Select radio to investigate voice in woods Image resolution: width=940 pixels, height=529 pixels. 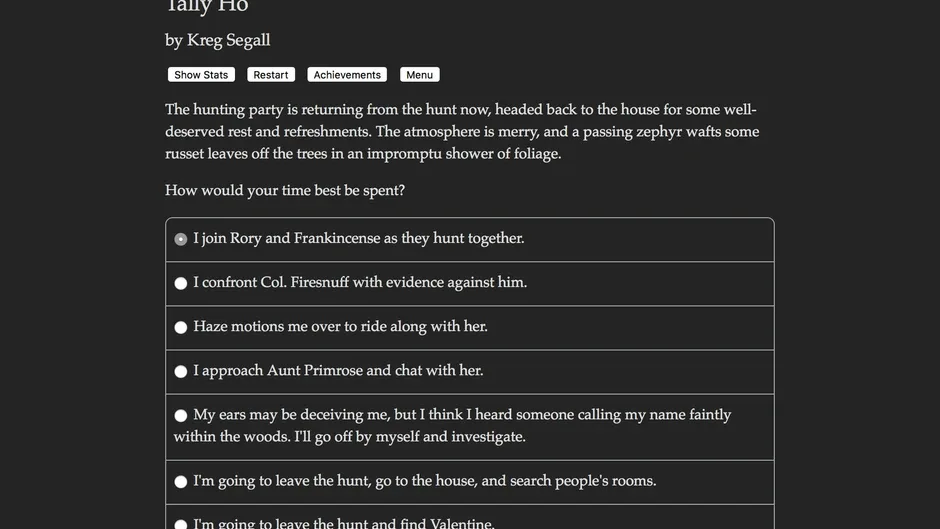[x=180, y=416]
